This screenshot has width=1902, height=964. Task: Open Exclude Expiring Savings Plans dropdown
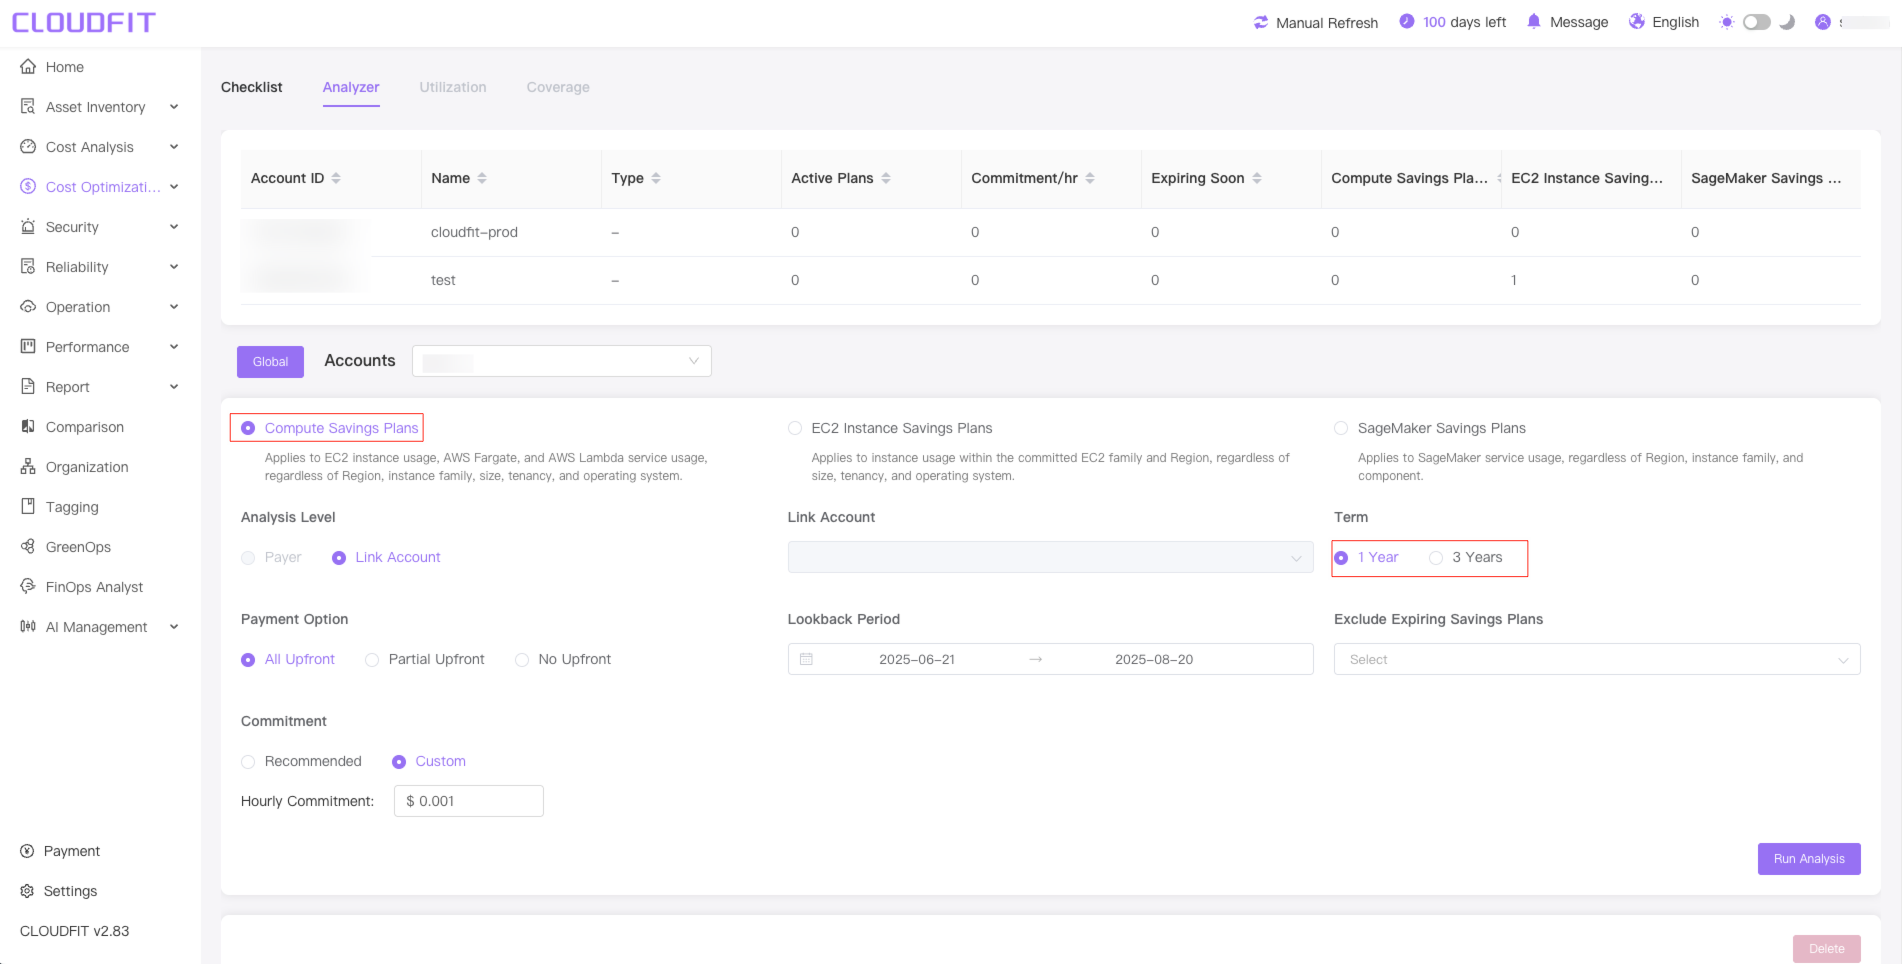(x=1597, y=659)
